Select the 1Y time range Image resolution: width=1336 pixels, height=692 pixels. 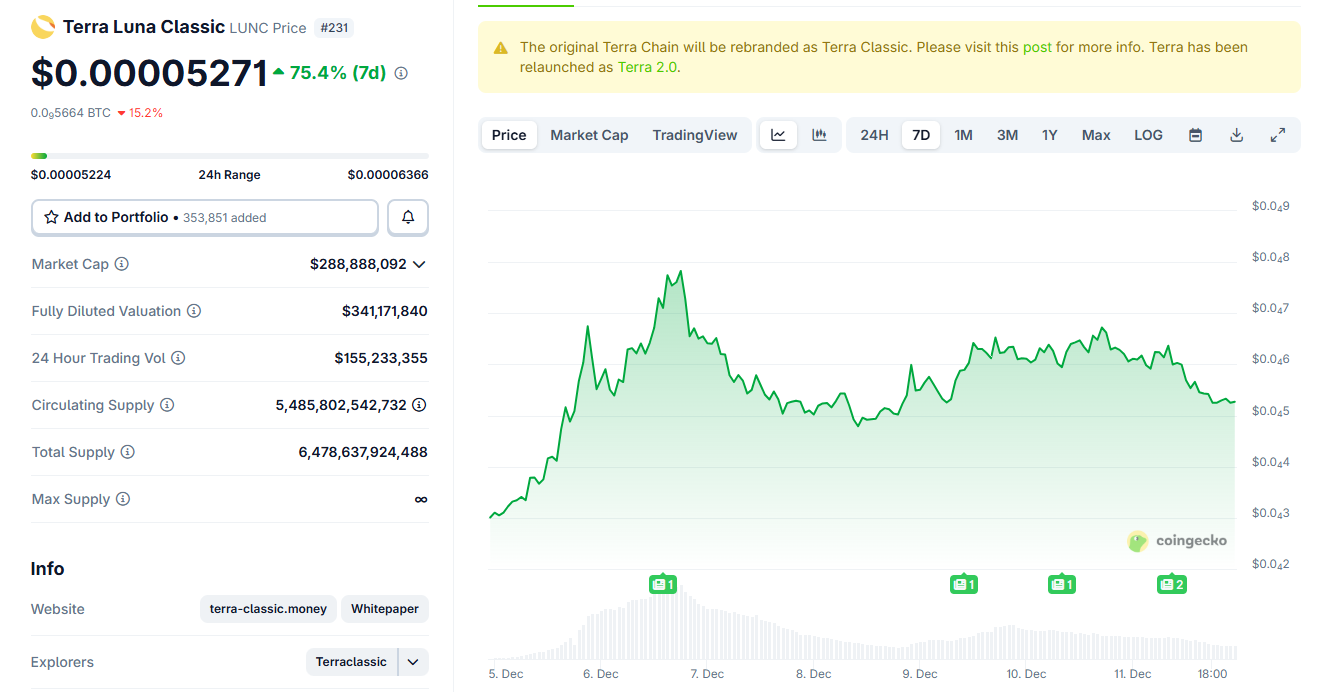coord(1049,135)
